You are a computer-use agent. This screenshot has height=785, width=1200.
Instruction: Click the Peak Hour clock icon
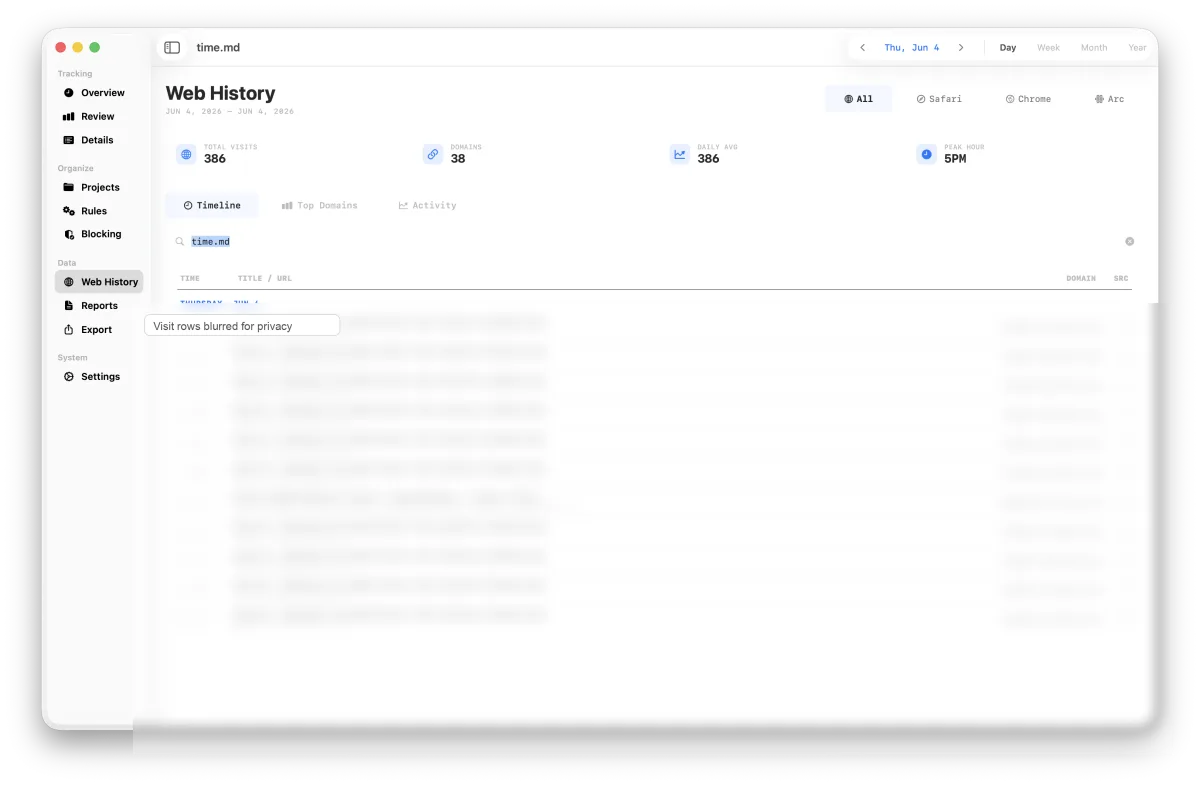pos(926,154)
